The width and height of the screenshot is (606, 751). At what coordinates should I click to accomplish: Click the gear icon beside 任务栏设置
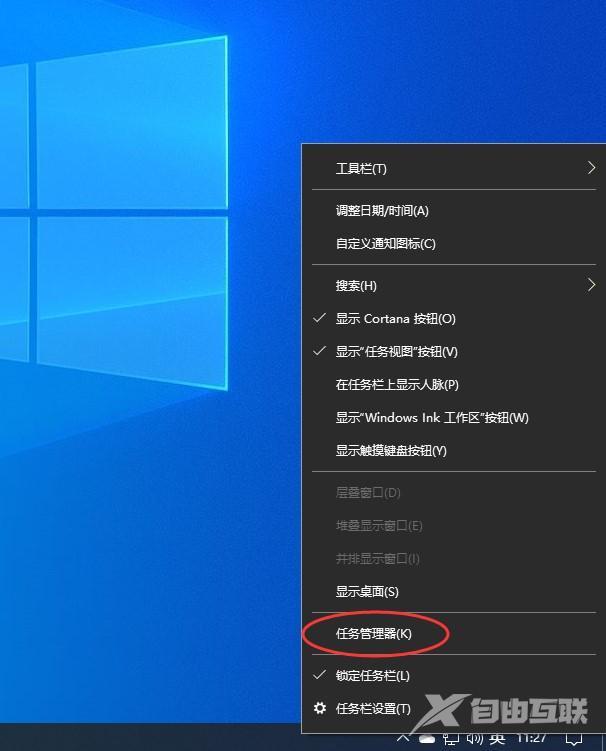(x=320, y=708)
